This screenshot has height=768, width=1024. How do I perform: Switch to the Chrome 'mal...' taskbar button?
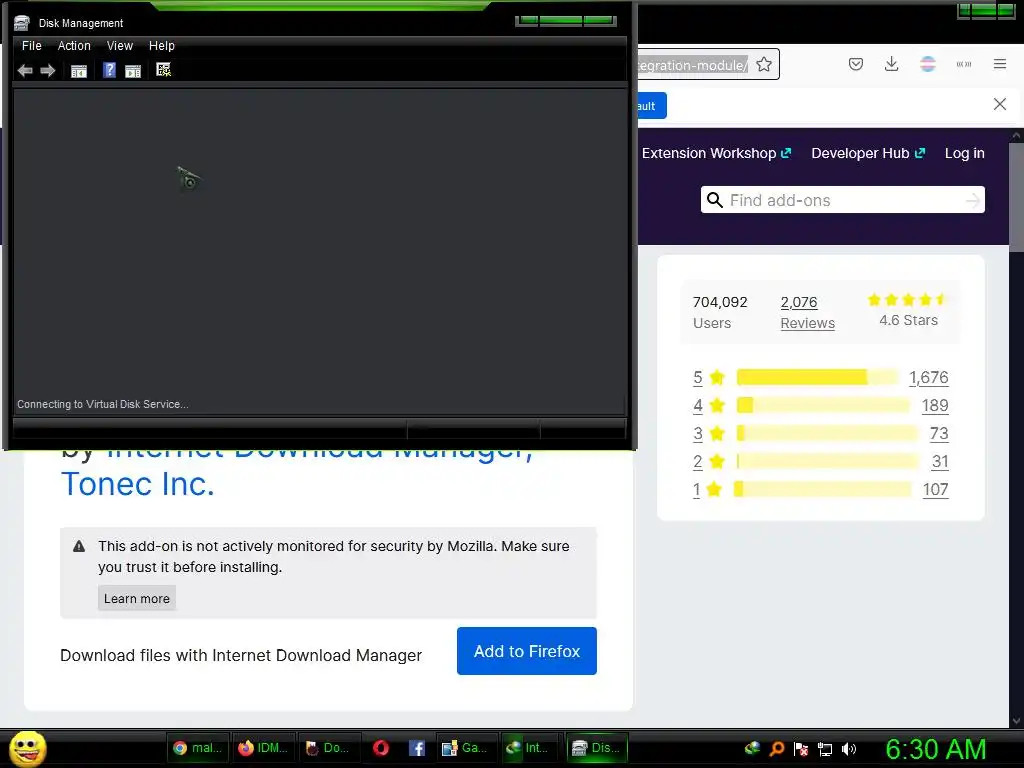198,748
